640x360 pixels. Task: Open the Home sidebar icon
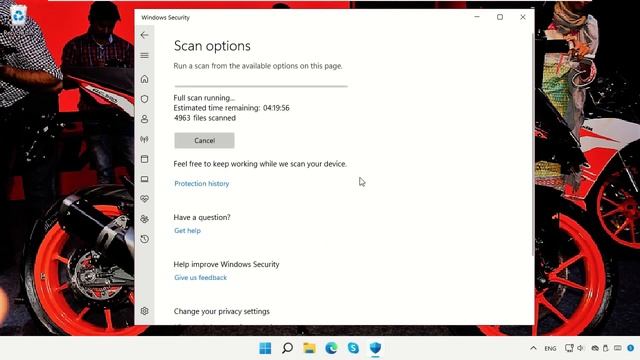coord(144,79)
